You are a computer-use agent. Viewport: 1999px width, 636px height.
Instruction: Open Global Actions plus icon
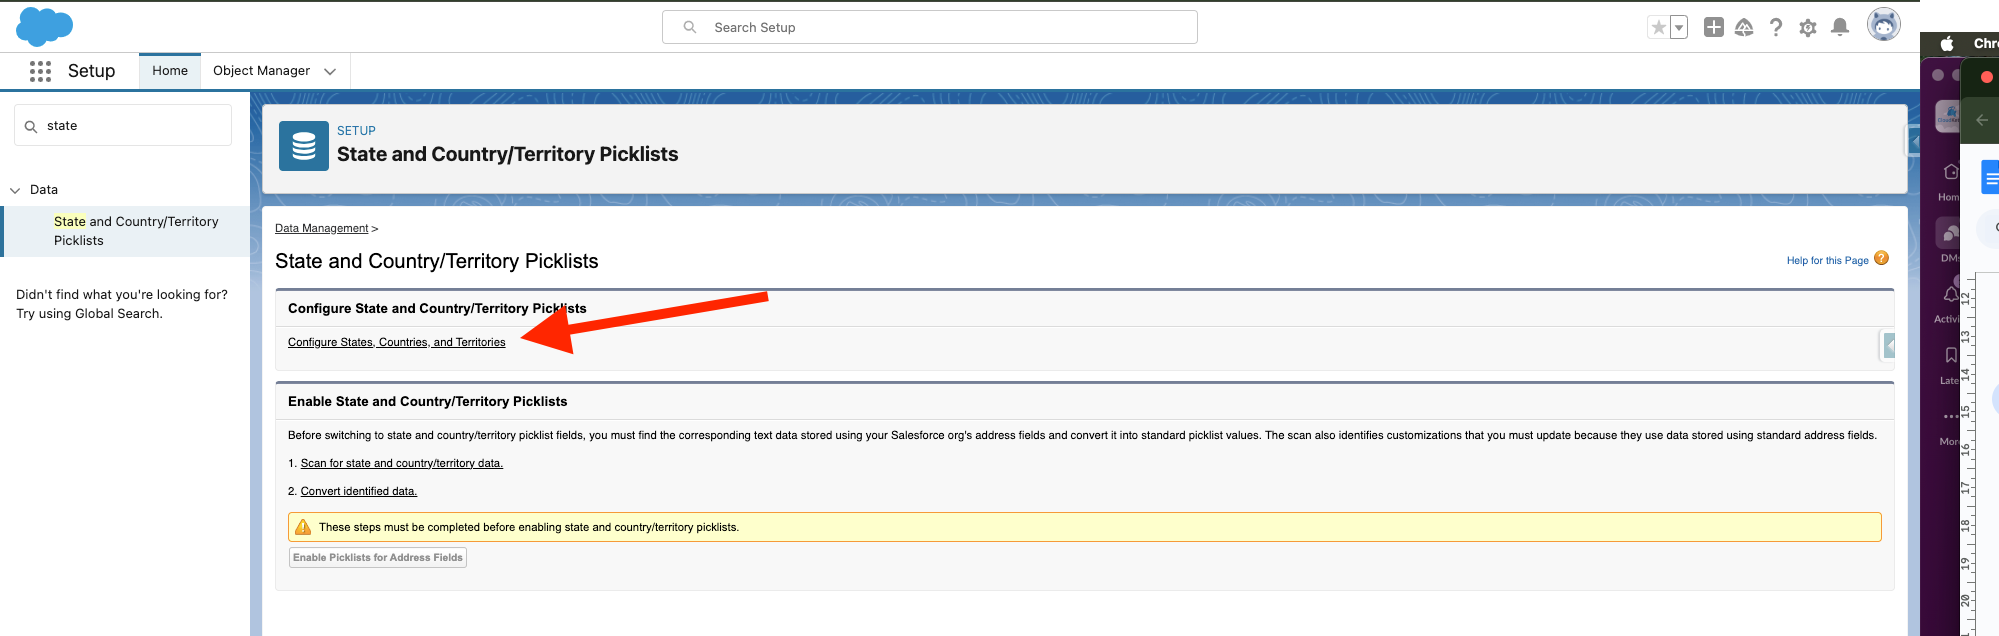(x=1714, y=28)
